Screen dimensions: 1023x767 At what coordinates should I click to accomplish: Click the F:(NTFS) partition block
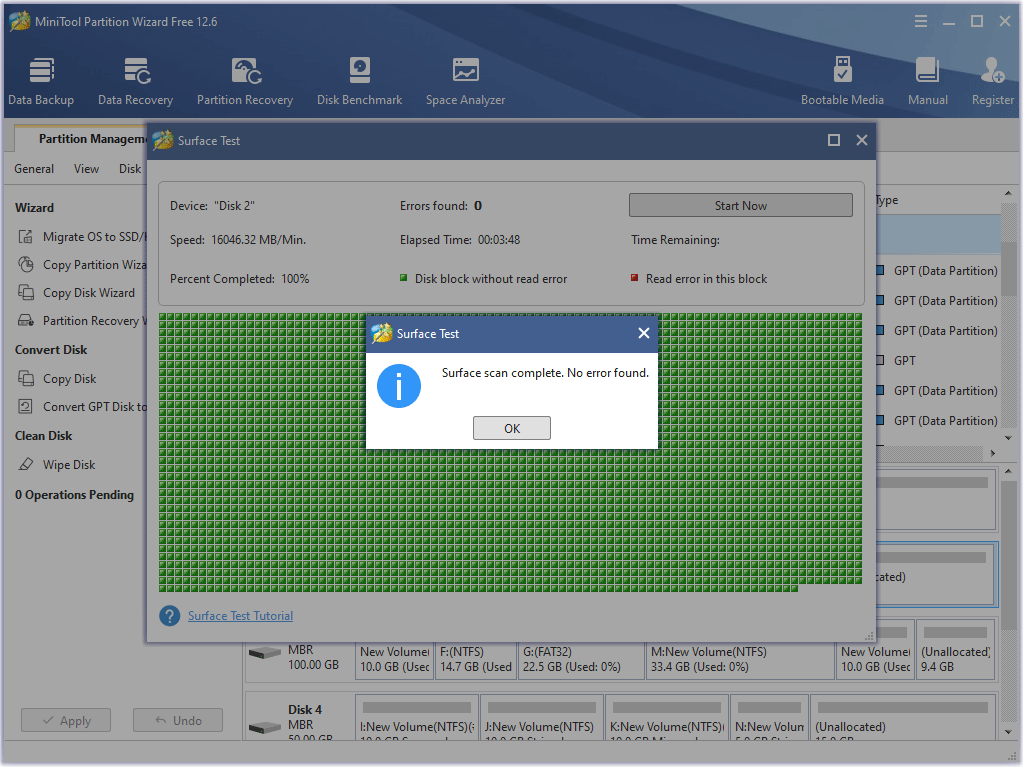[x=476, y=659]
